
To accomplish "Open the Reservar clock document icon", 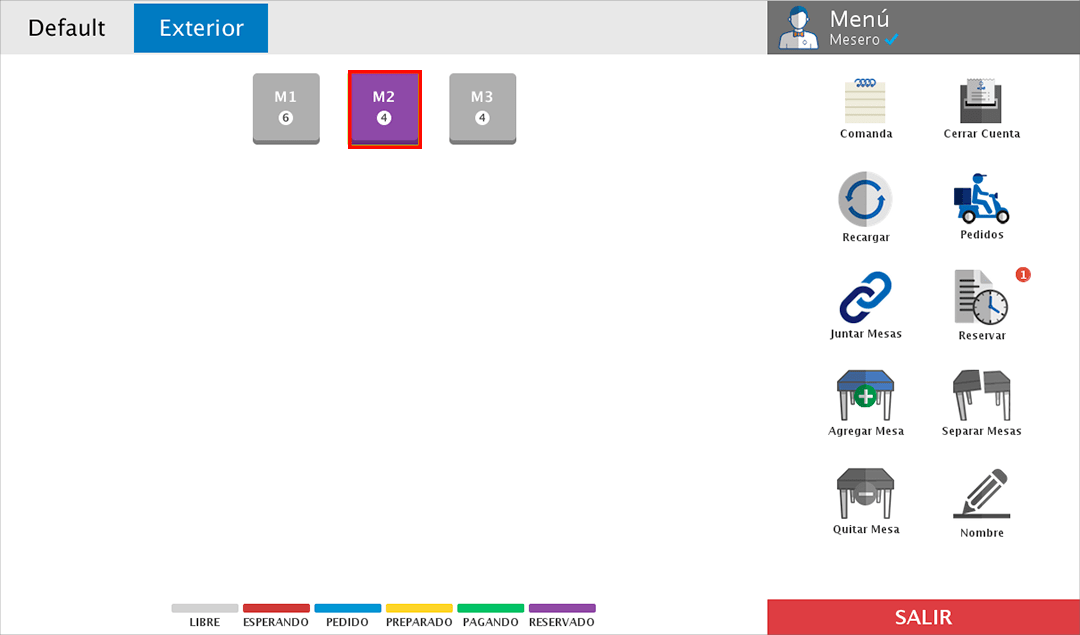I will [x=981, y=298].
